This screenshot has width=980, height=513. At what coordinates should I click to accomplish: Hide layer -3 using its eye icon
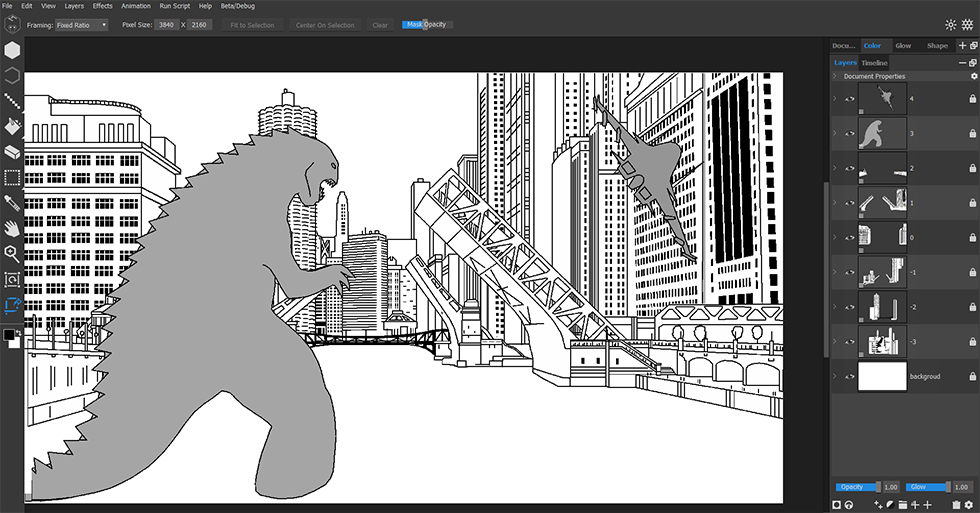pyautogui.click(x=849, y=342)
